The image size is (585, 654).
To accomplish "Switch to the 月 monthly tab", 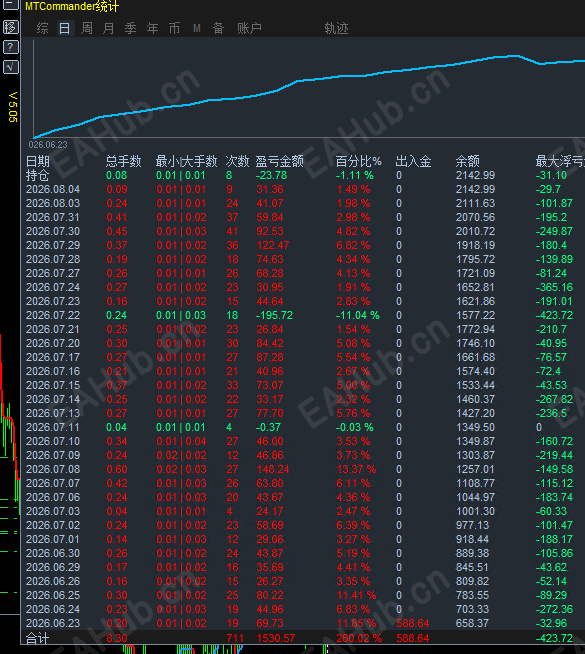I will (109, 28).
